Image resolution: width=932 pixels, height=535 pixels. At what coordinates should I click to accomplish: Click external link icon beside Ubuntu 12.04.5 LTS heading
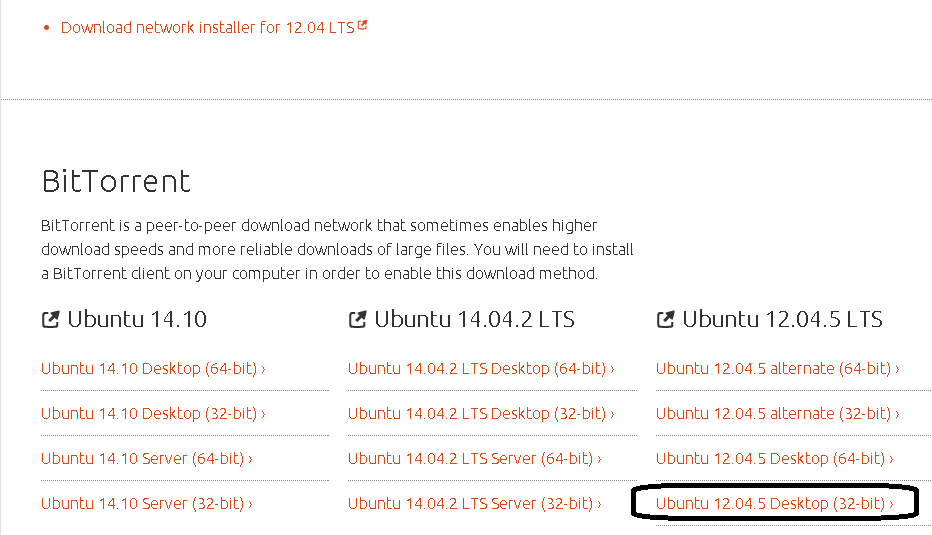pos(665,321)
